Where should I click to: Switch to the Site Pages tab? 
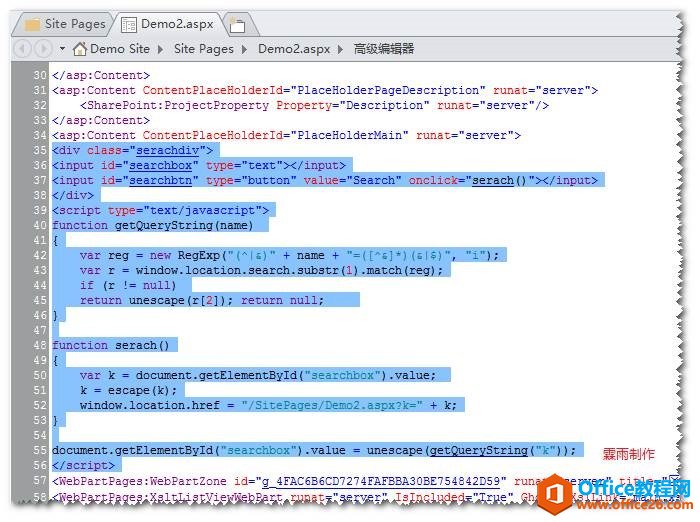[x=65, y=24]
